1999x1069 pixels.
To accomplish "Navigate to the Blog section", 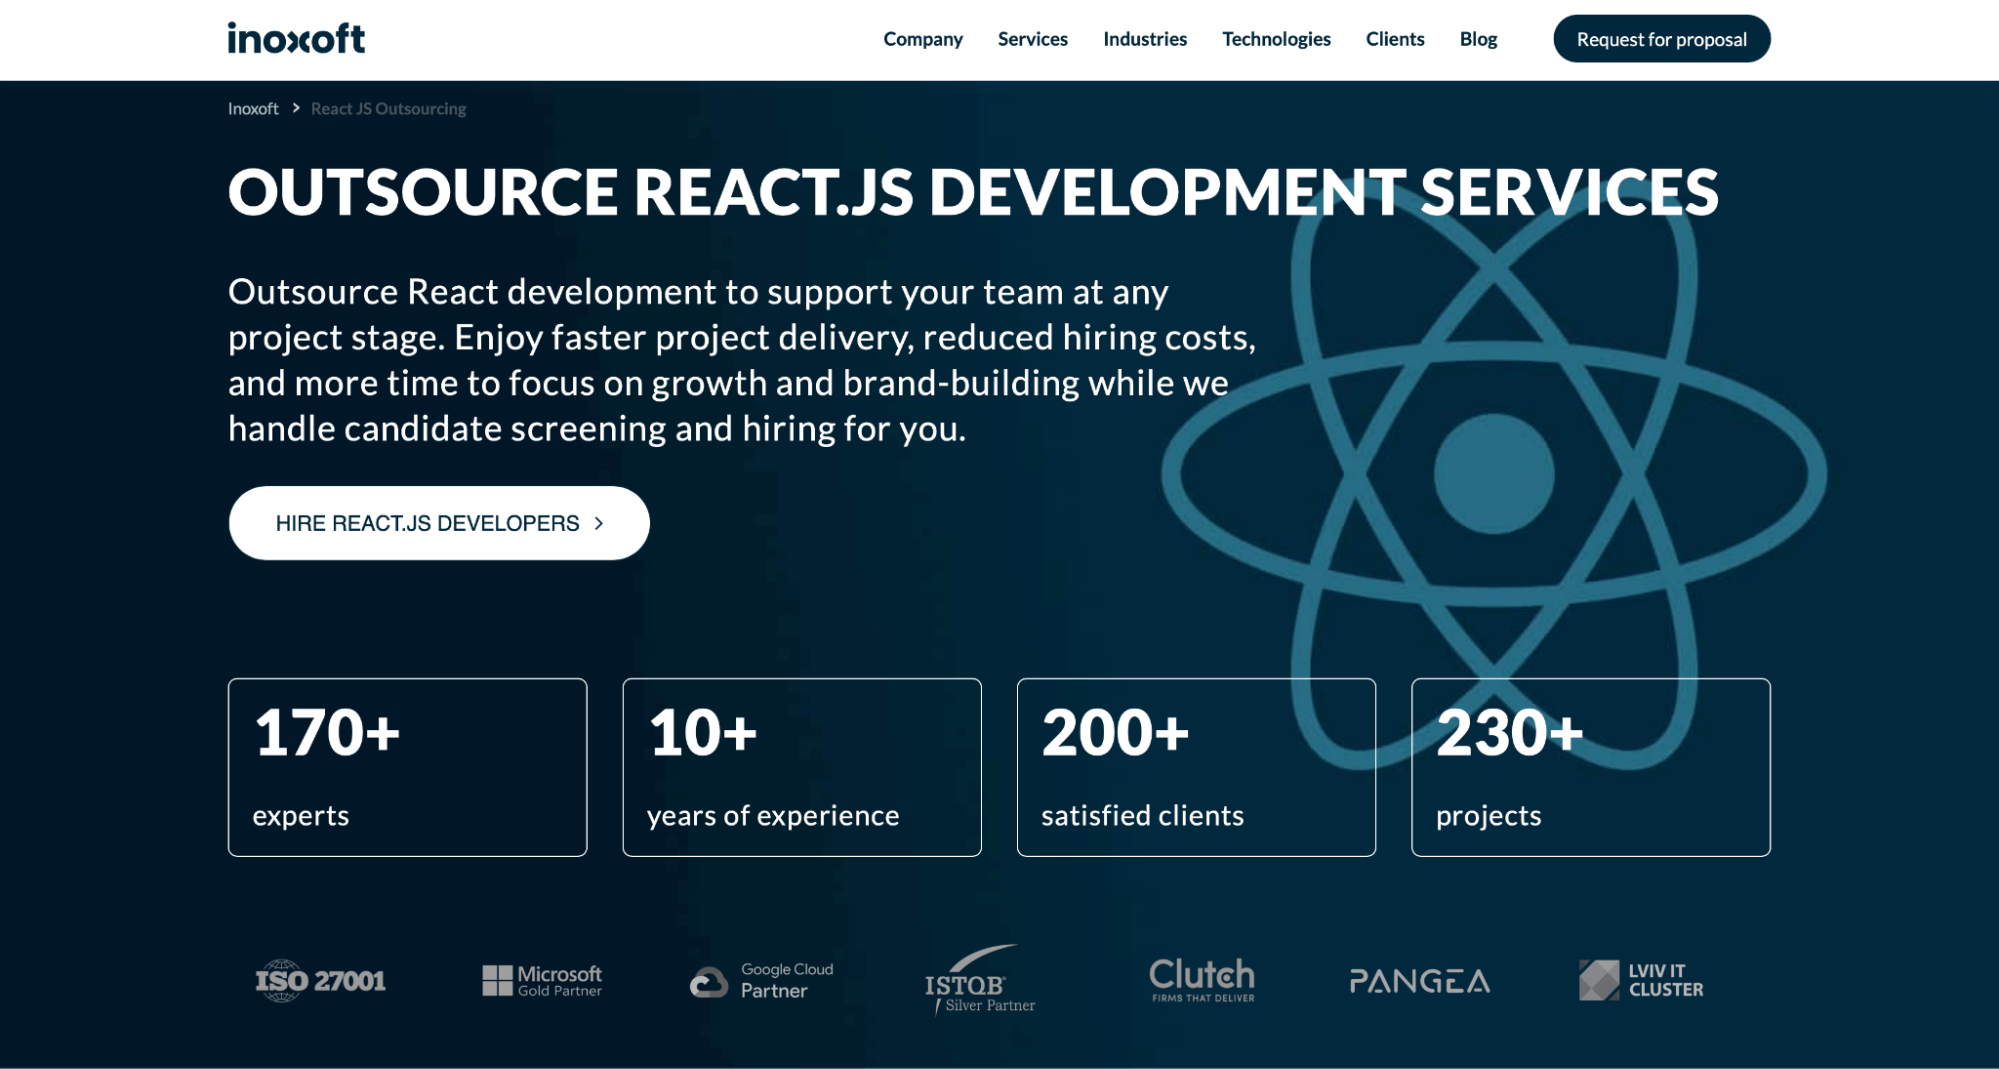I will 1478,39.
